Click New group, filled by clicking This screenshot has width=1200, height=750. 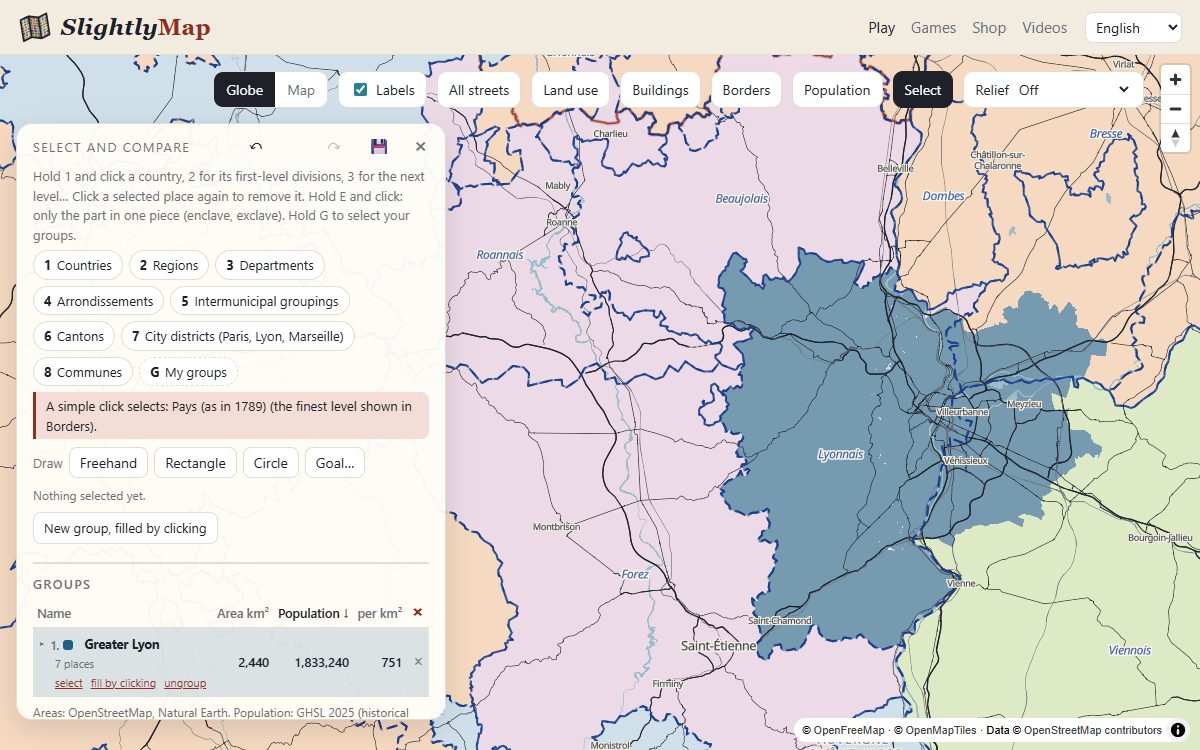125,528
